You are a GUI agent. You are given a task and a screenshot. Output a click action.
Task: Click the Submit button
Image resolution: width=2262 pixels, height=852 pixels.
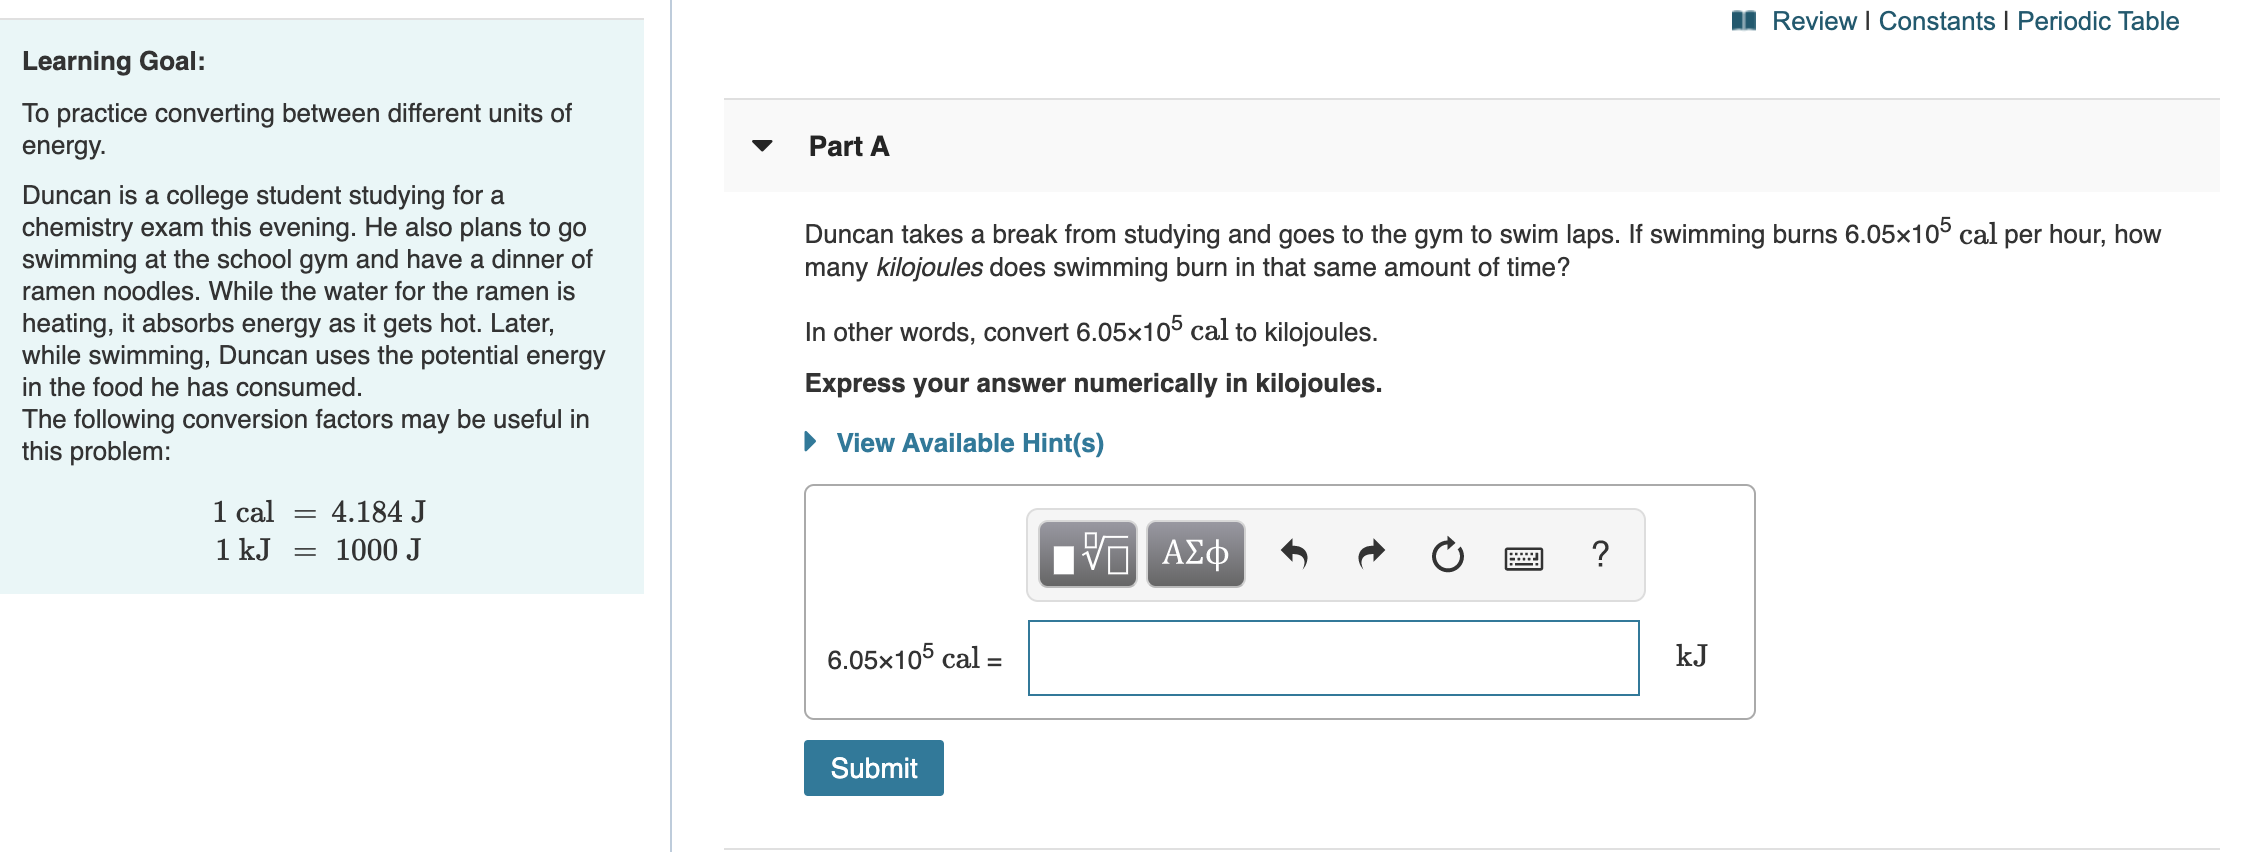pyautogui.click(x=872, y=768)
